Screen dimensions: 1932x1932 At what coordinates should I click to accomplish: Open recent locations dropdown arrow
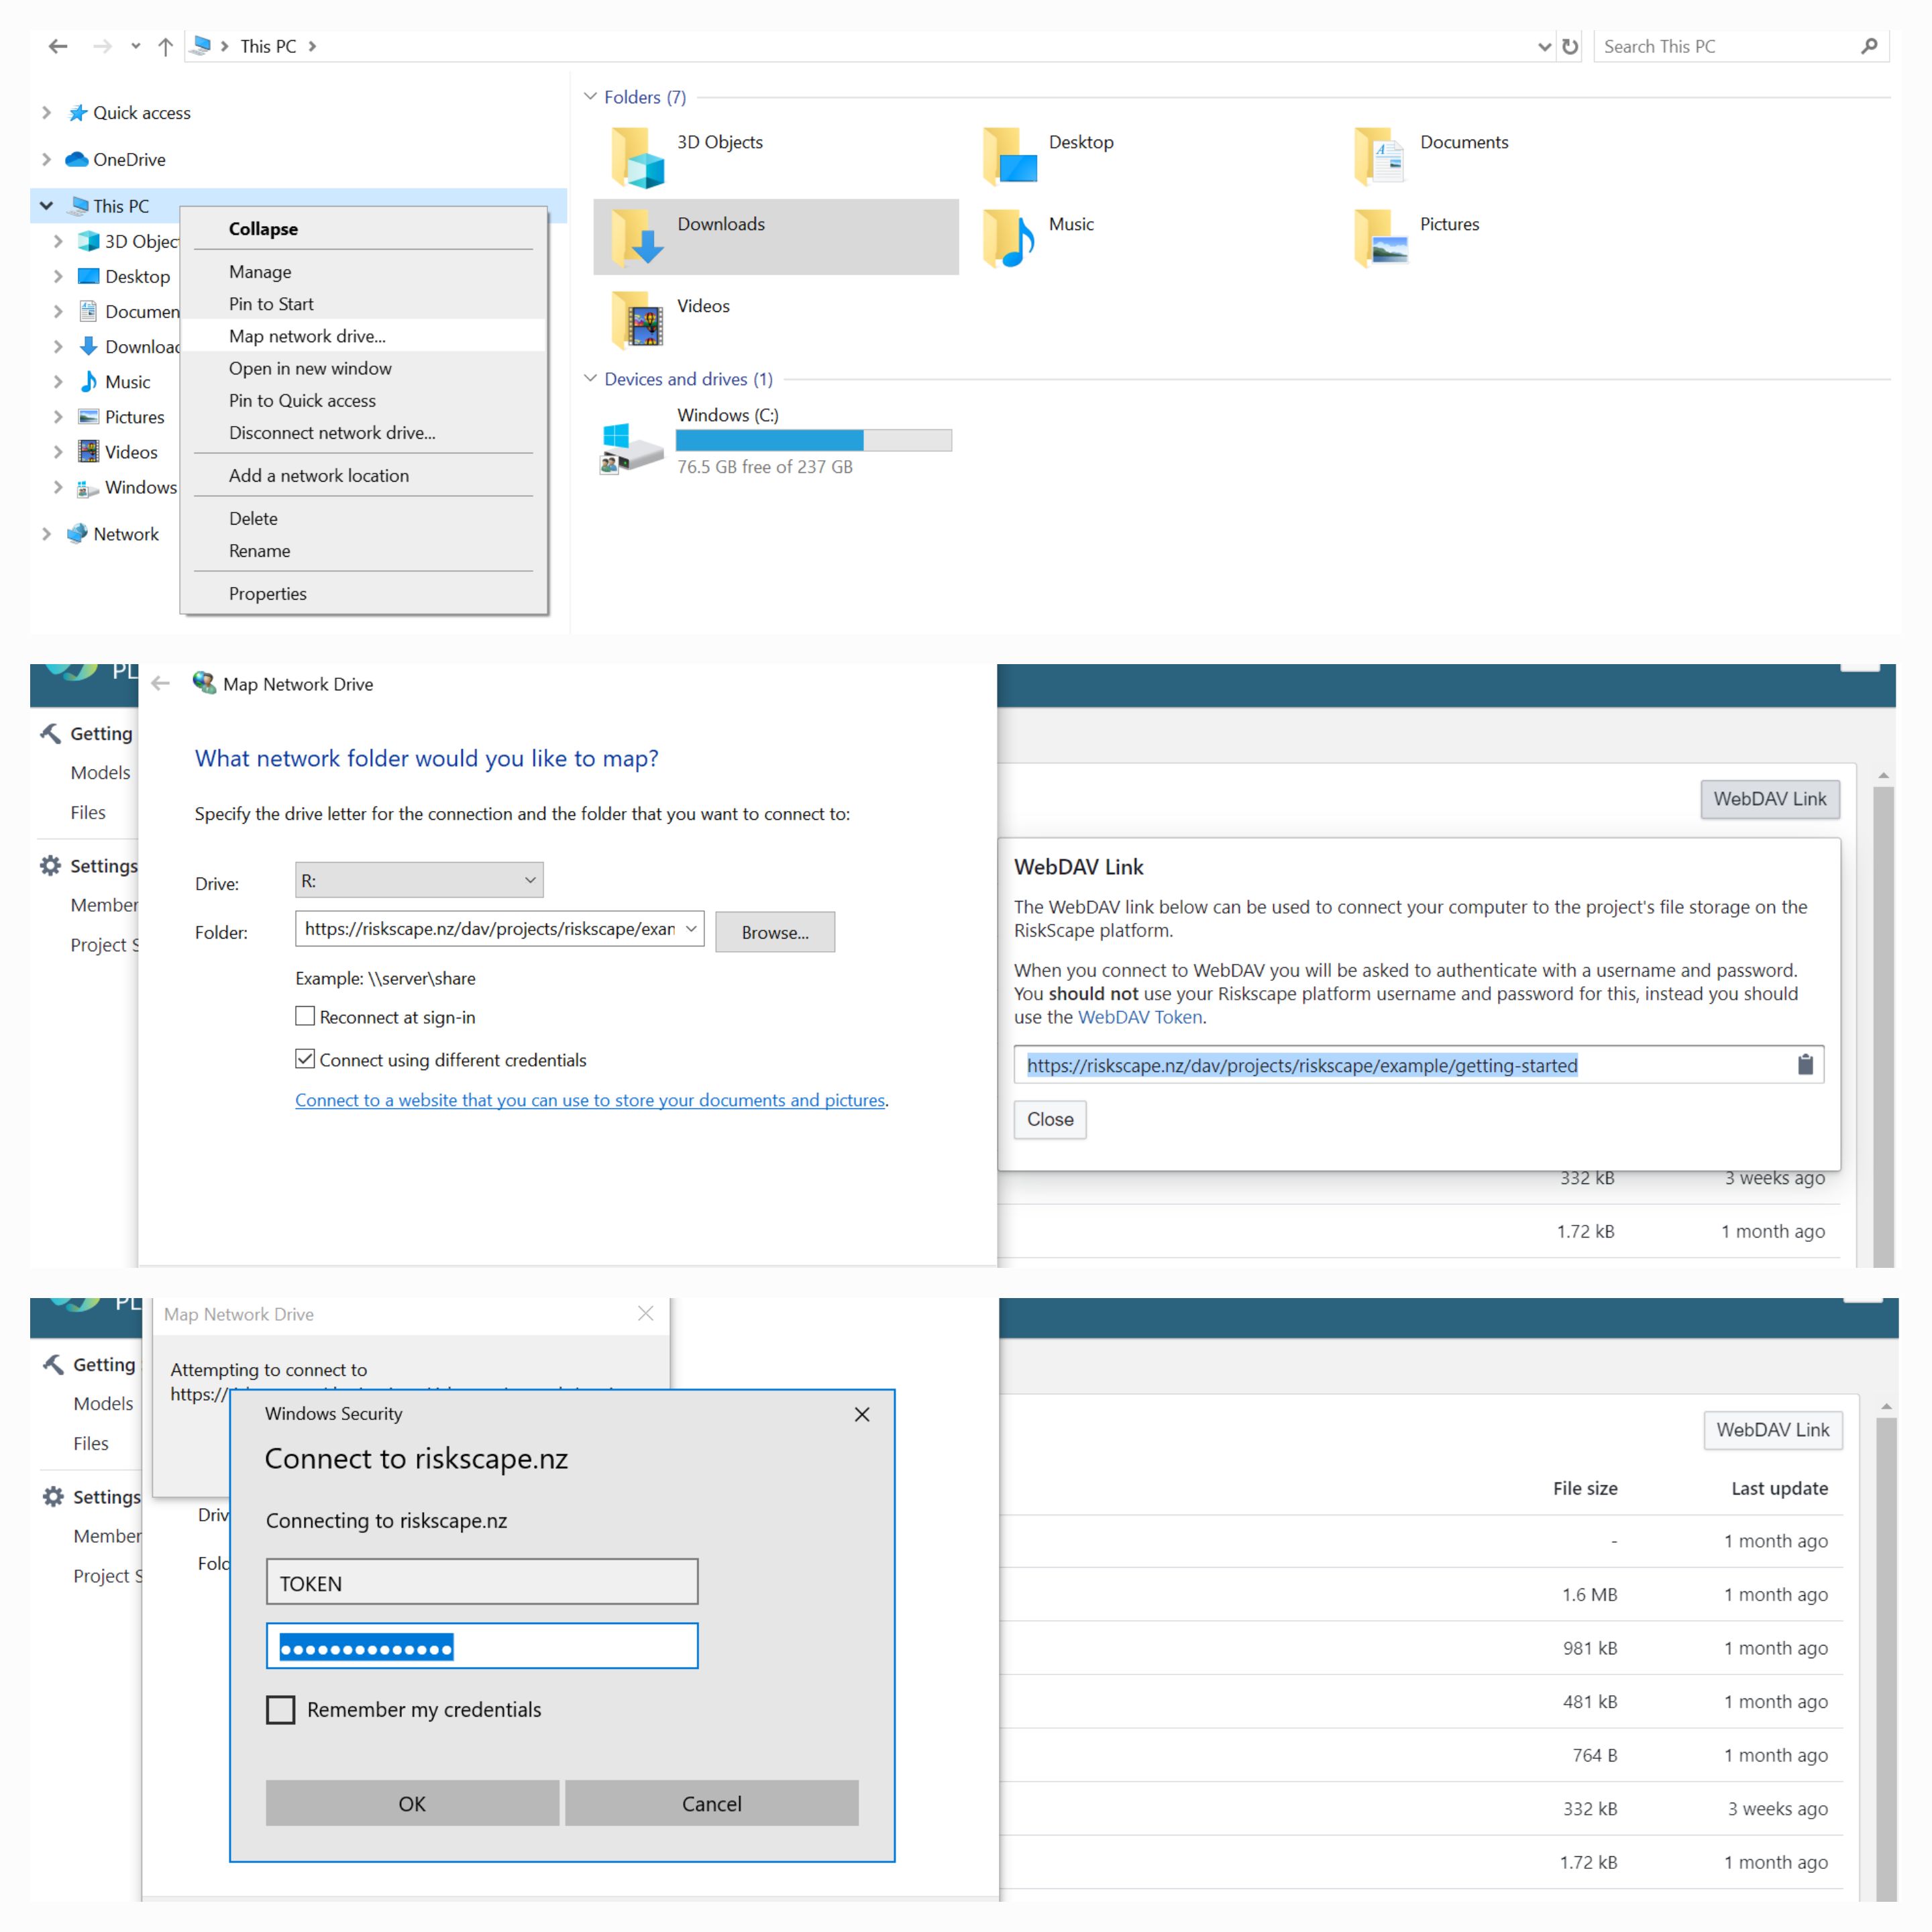tap(135, 46)
